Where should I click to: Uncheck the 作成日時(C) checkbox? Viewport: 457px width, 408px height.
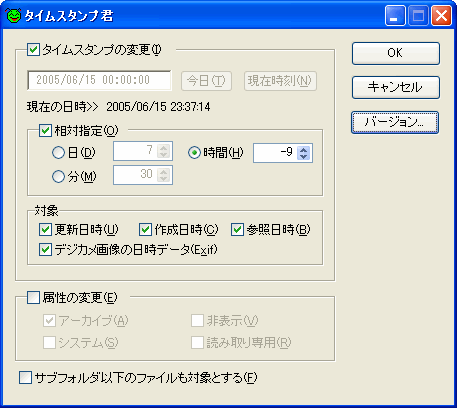point(145,230)
